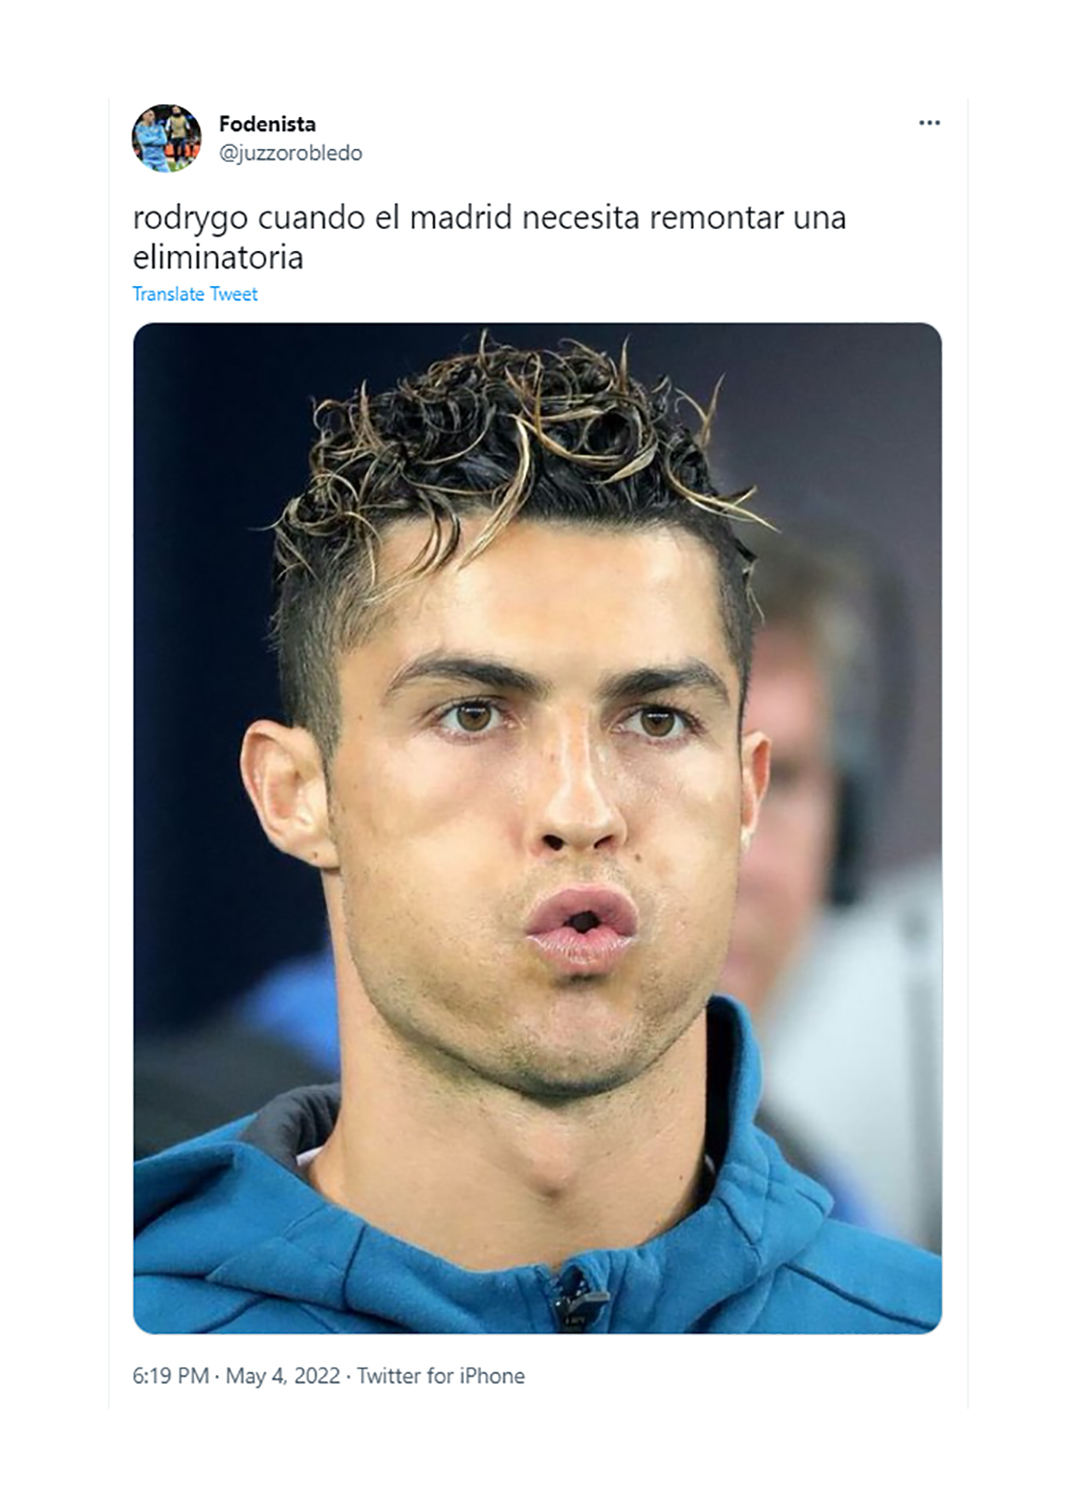The image size is (1080, 1507).
Task: Open the Twitter for iPhone source link
Action: point(441,1376)
